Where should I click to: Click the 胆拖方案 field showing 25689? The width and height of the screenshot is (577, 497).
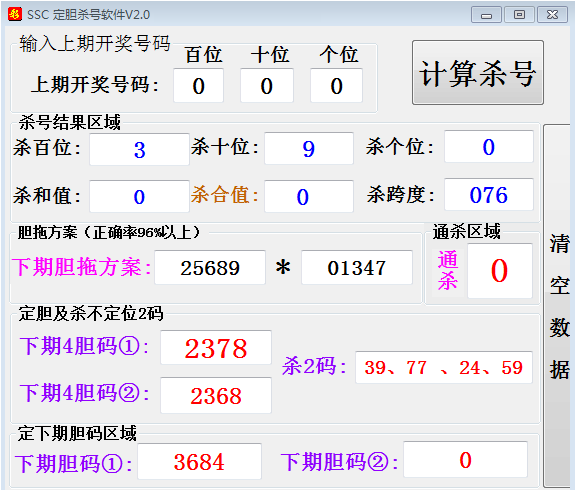tap(210, 267)
